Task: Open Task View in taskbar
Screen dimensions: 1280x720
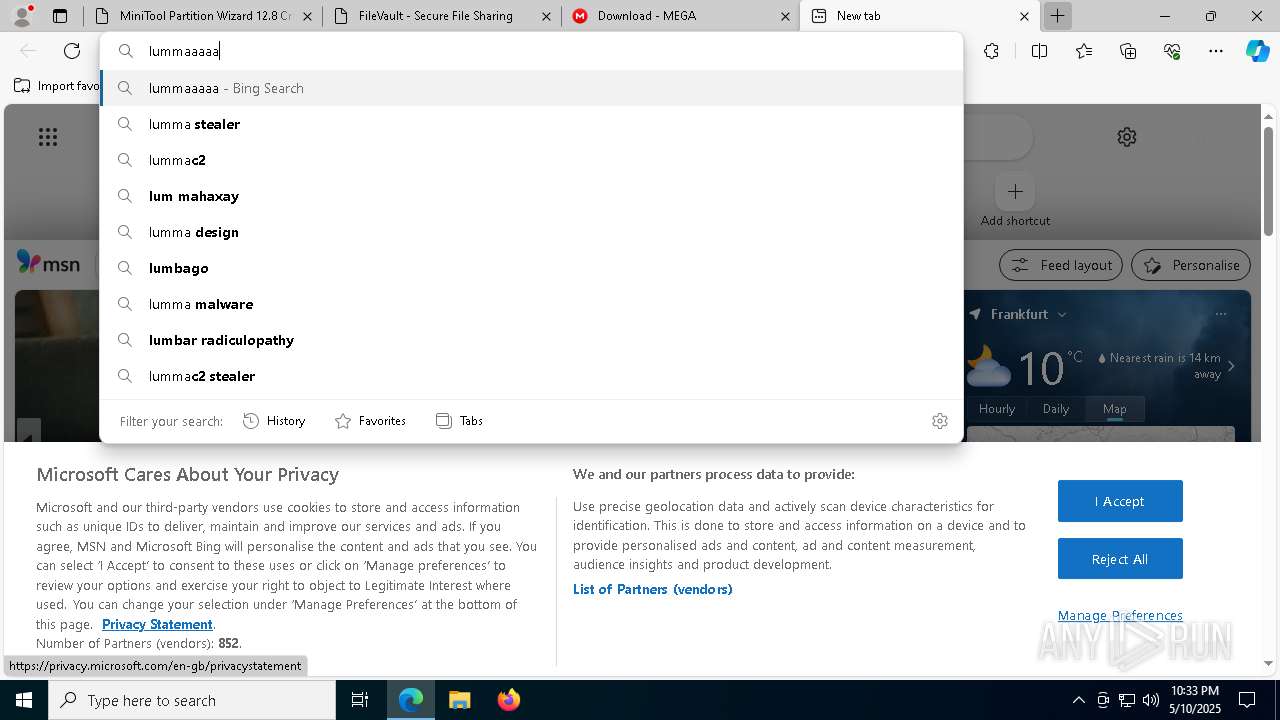Action: click(x=360, y=700)
